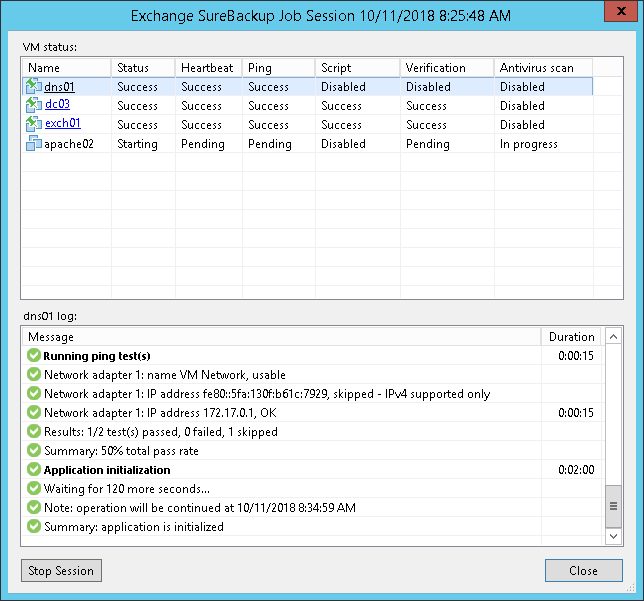Select the exch01 VM link
This screenshot has width=644, height=601.
point(62,125)
